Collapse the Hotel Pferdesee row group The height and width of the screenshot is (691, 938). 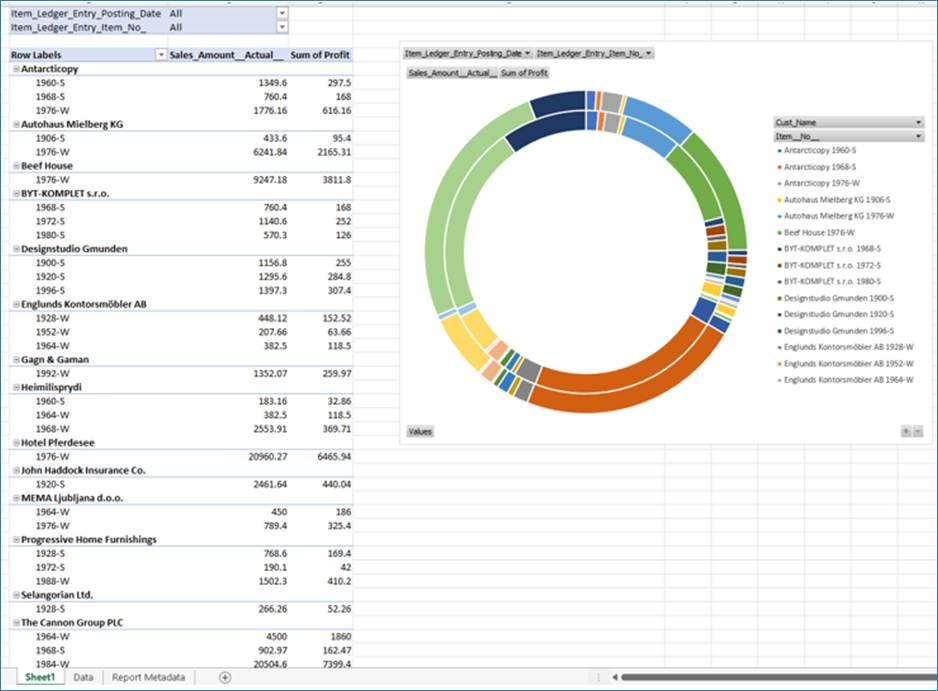pyautogui.click(x=16, y=442)
